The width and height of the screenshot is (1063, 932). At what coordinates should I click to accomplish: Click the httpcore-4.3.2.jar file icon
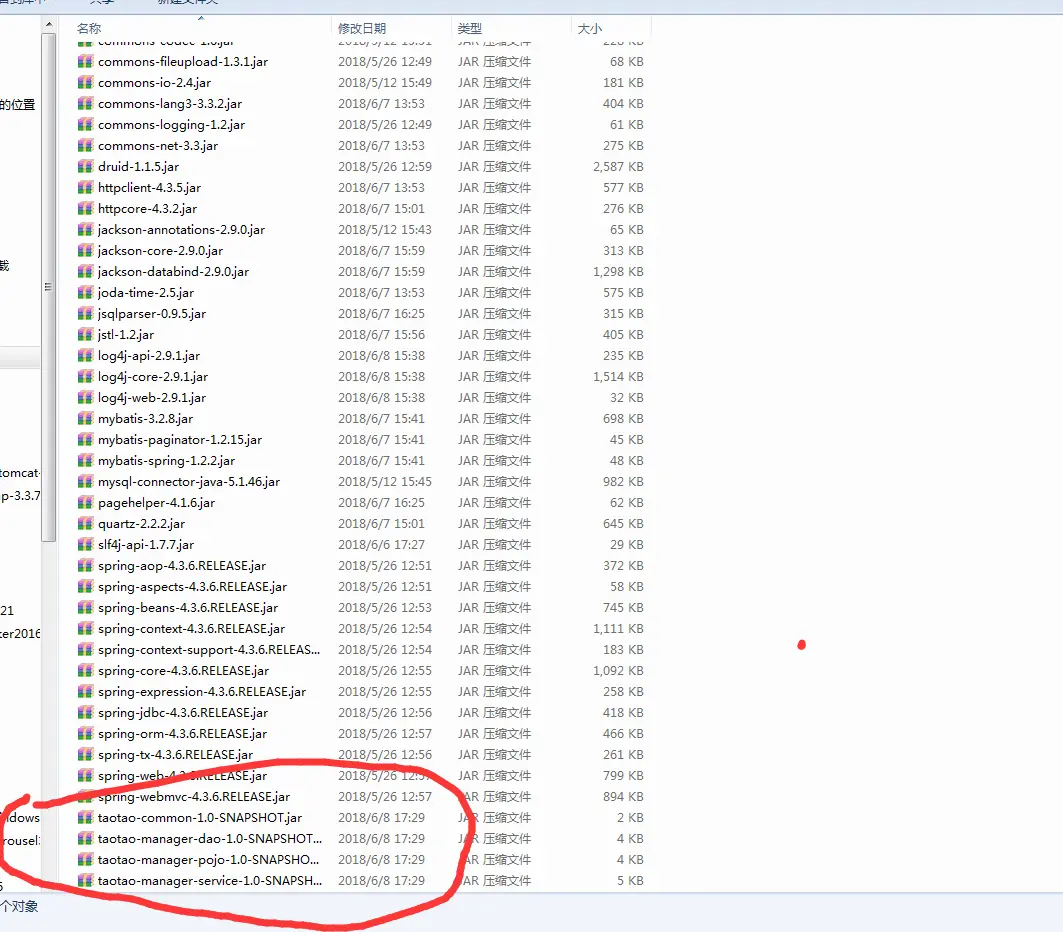point(85,209)
